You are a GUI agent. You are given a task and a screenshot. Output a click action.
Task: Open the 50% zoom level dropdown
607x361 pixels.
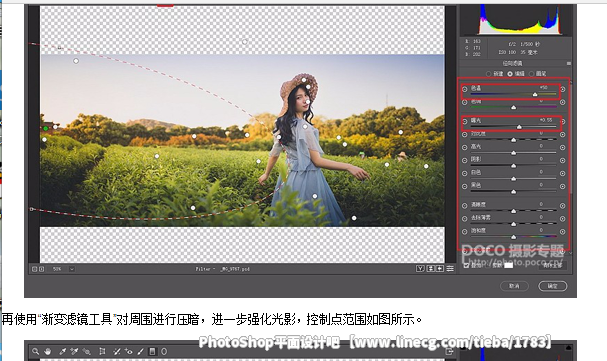tap(72, 269)
